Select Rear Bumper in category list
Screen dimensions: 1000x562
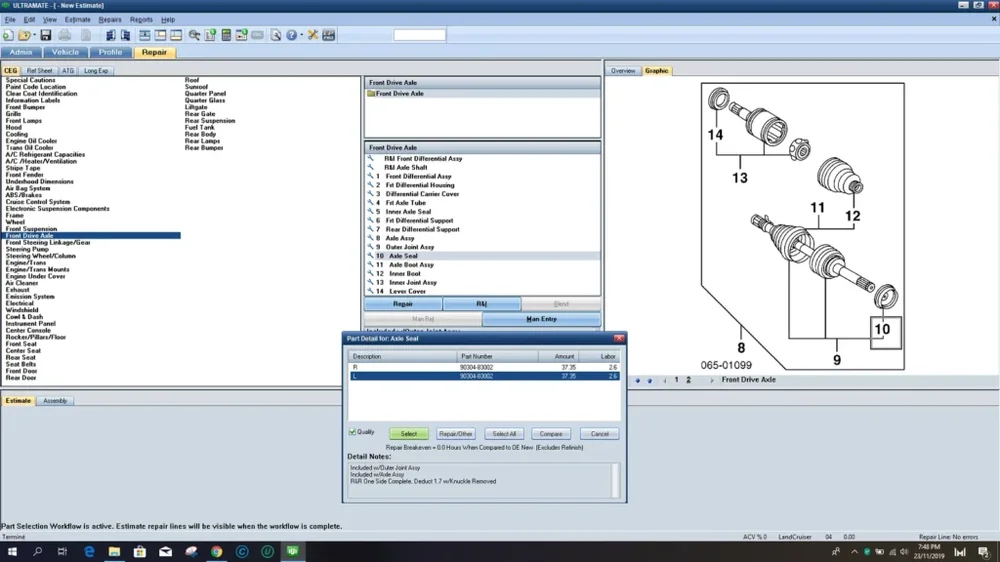point(204,148)
